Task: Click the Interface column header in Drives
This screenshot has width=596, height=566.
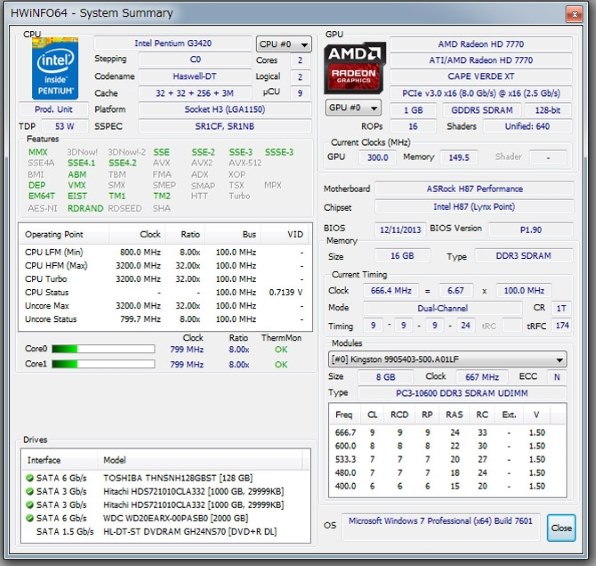Action: coord(59,460)
